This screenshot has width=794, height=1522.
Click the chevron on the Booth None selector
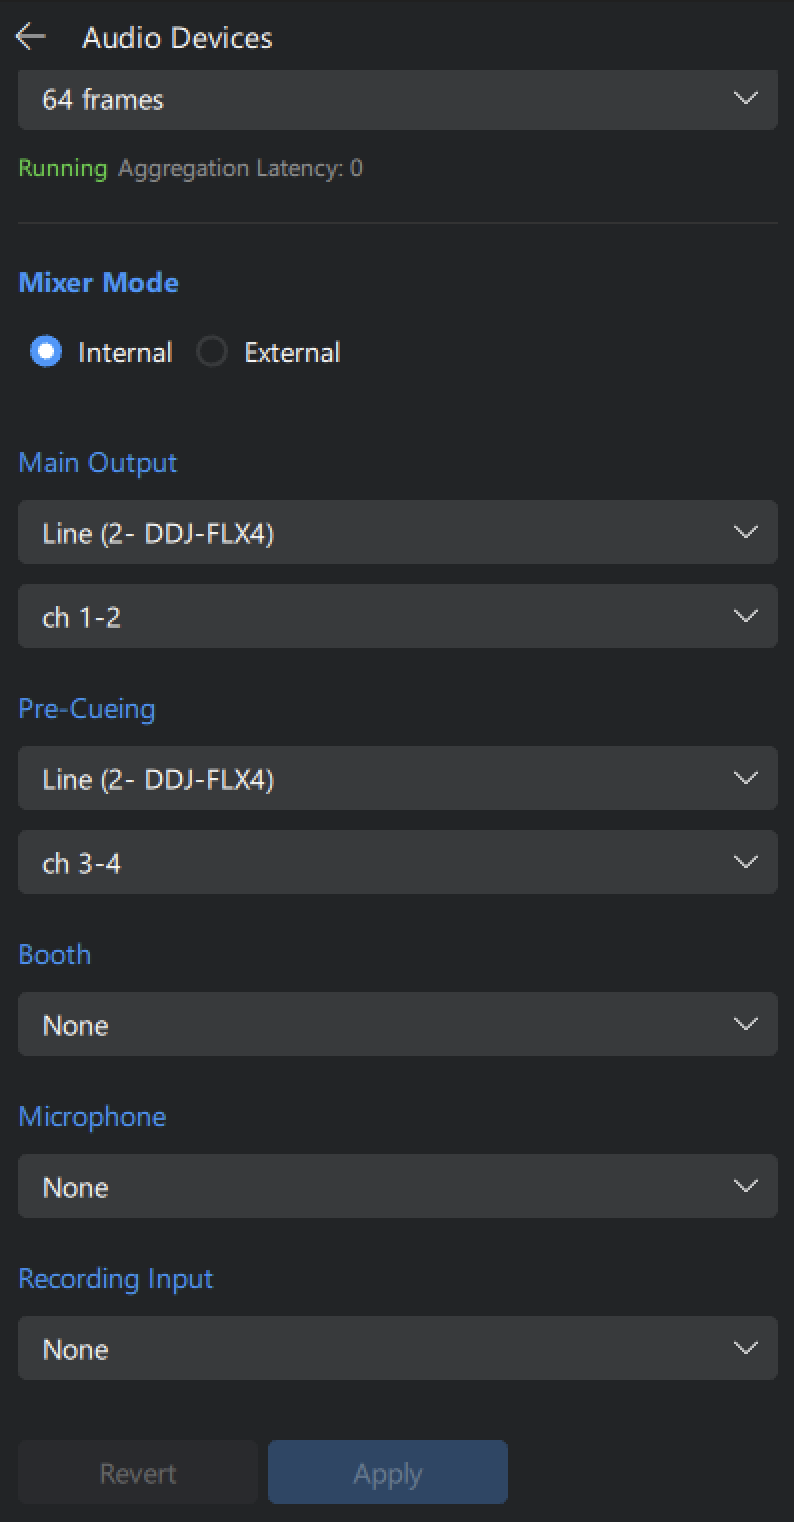745,1023
